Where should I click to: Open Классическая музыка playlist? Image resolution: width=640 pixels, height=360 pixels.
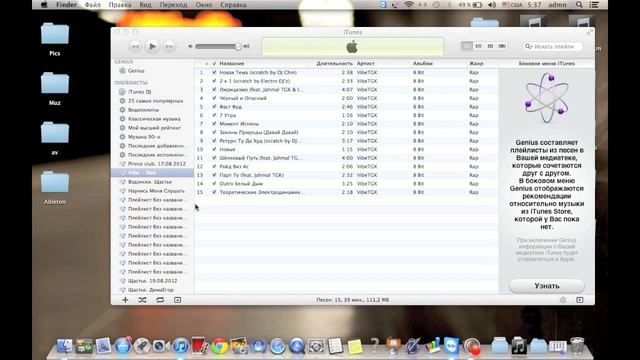click(x=154, y=119)
